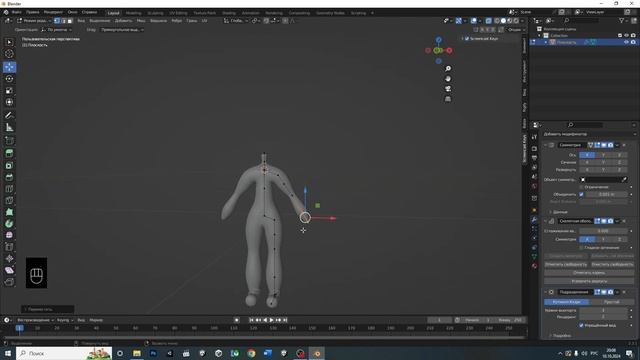The width and height of the screenshot is (640, 360).
Task: Activate the Move tool
Action: [x=9, y=67]
